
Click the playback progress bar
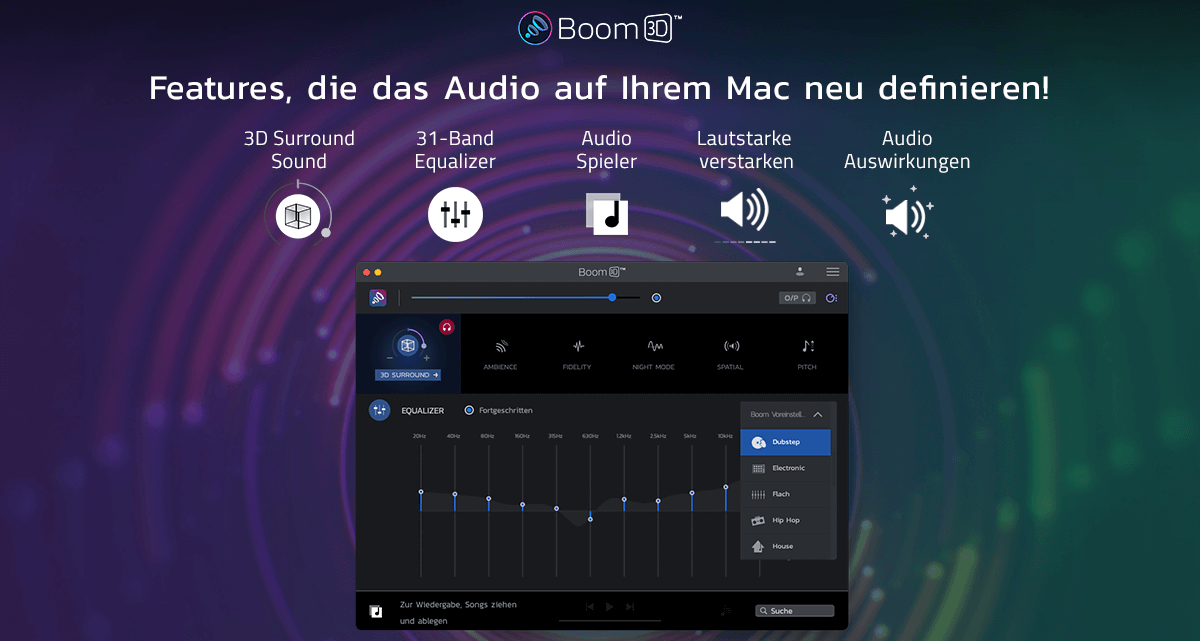coord(610,622)
